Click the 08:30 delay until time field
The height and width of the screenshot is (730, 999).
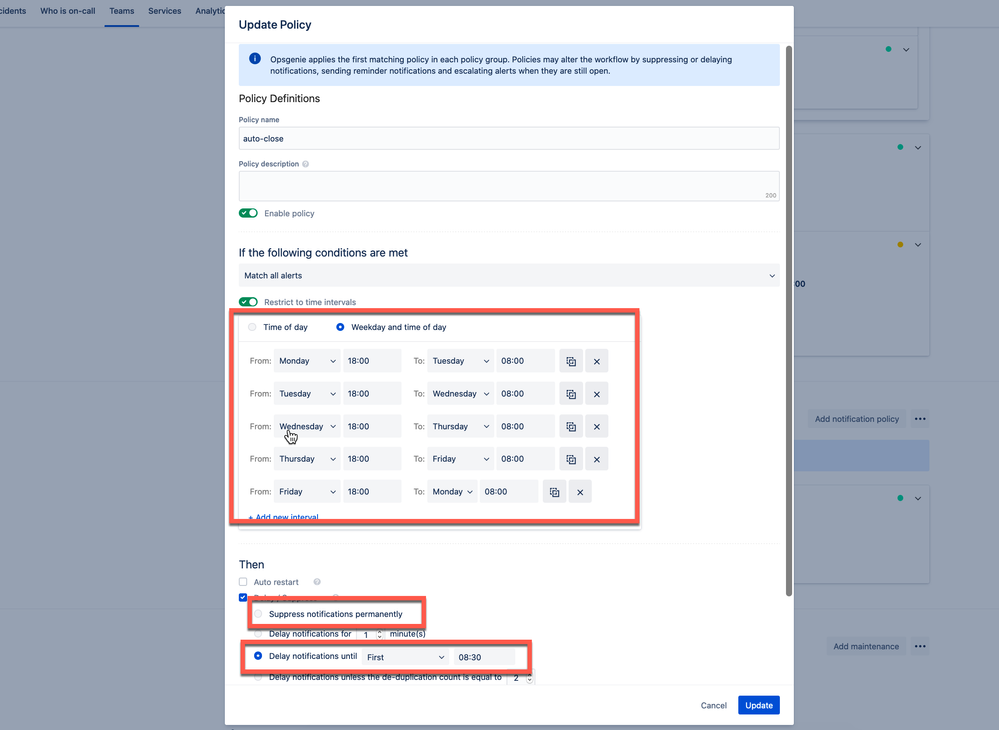click(484, 657)
